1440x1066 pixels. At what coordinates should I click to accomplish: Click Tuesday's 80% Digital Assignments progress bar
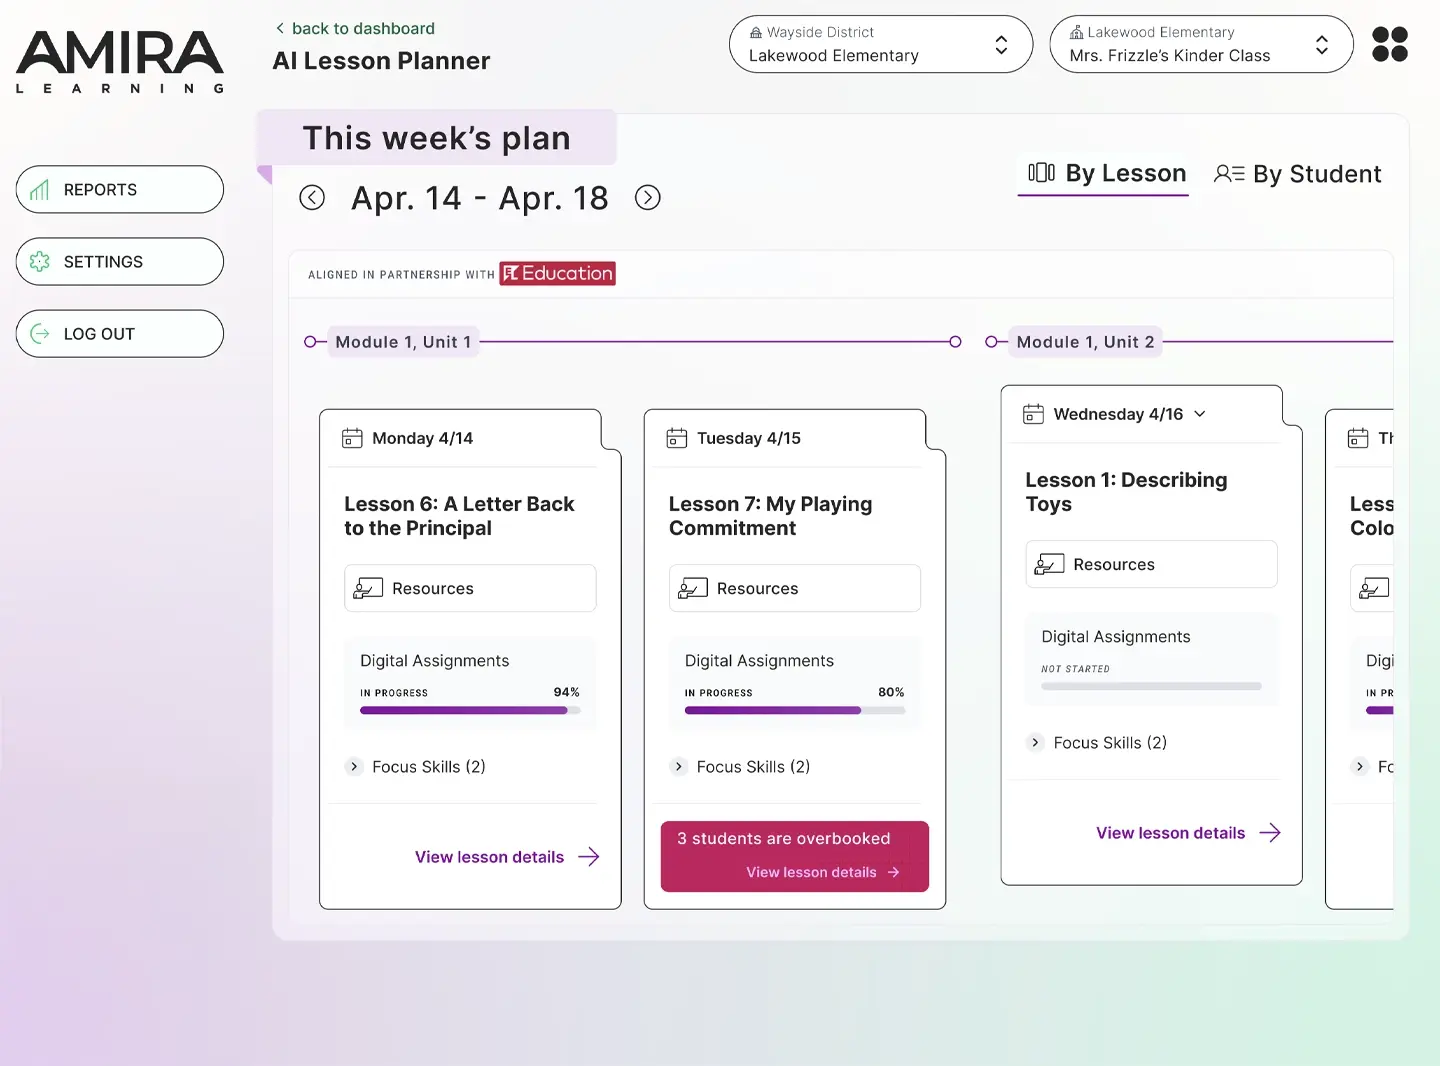(x=794, y=710)
